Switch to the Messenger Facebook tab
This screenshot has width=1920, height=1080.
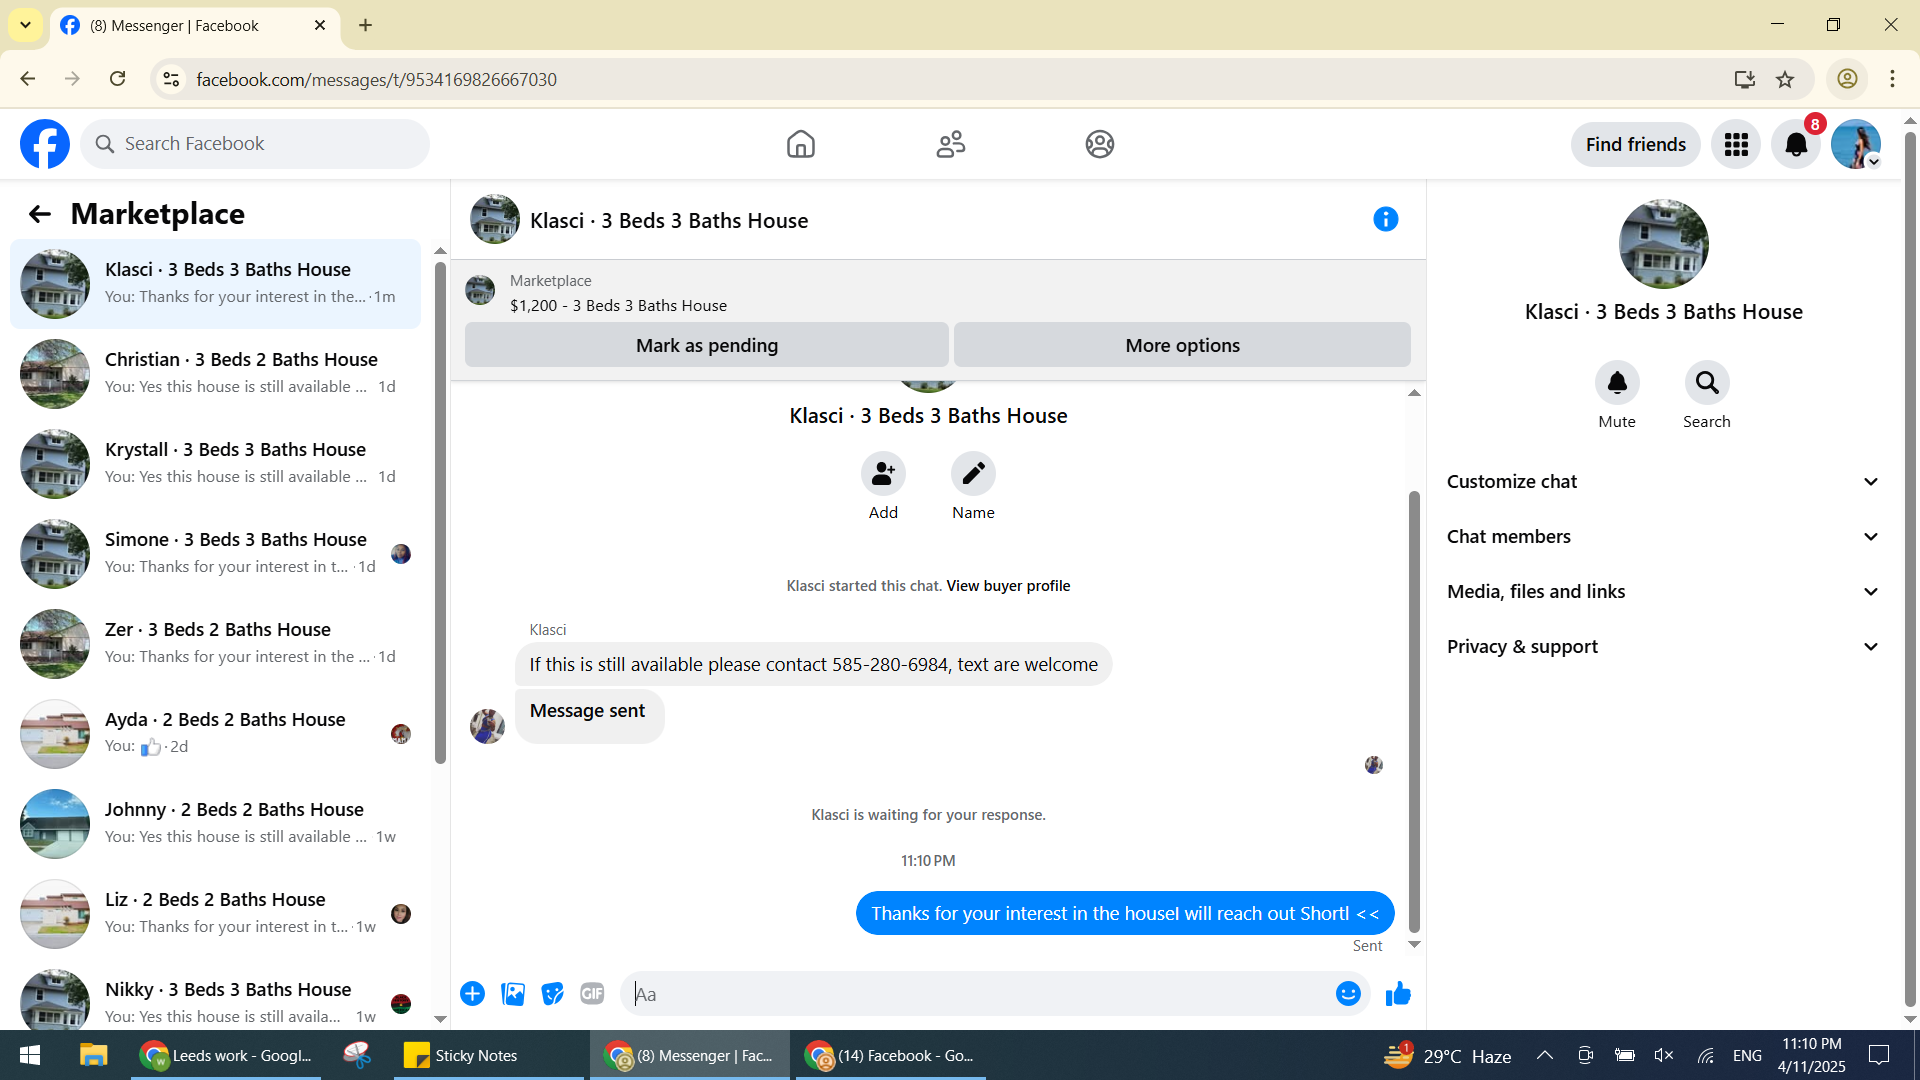(x=195, y=26)
